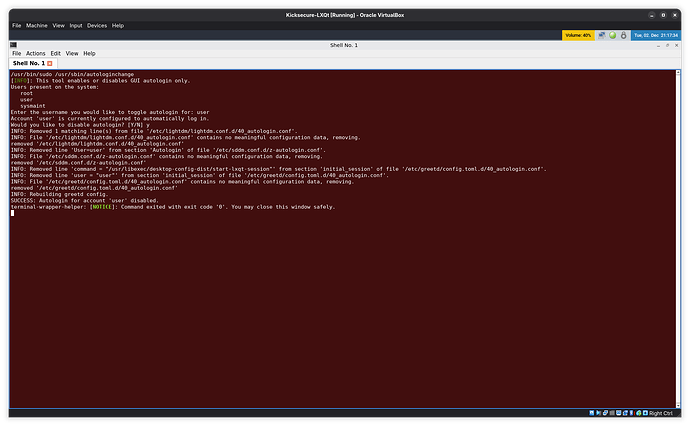Click inside the terminal output area
Screen dimensions: 690x425
(x=340, y=300)
